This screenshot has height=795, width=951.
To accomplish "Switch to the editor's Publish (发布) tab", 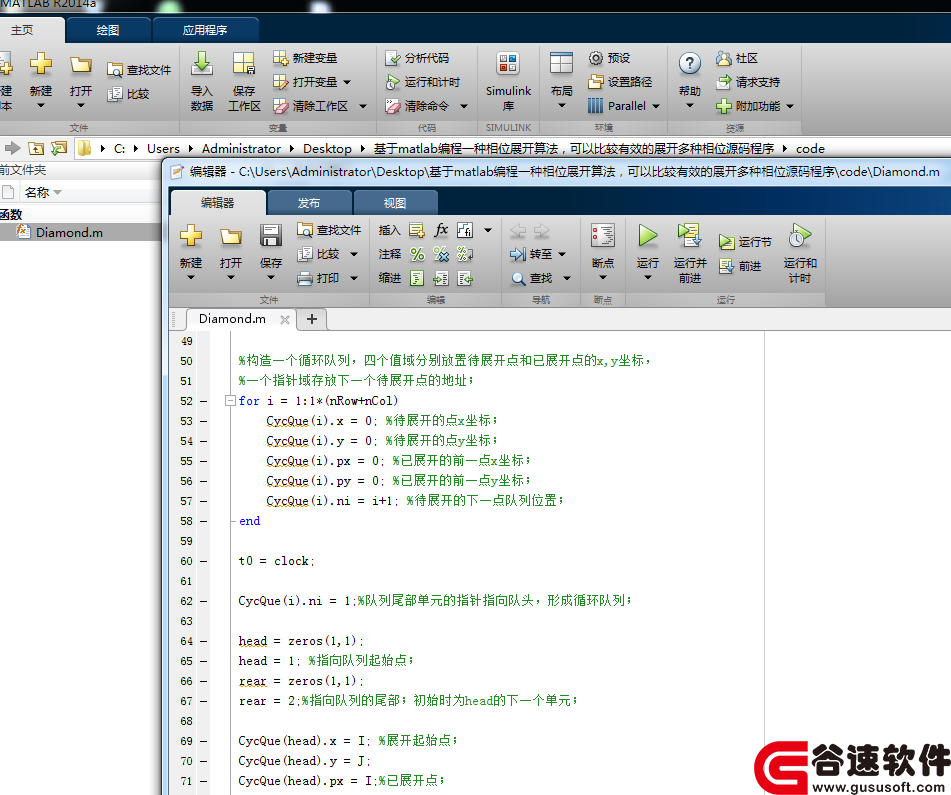I will (309, 203).
